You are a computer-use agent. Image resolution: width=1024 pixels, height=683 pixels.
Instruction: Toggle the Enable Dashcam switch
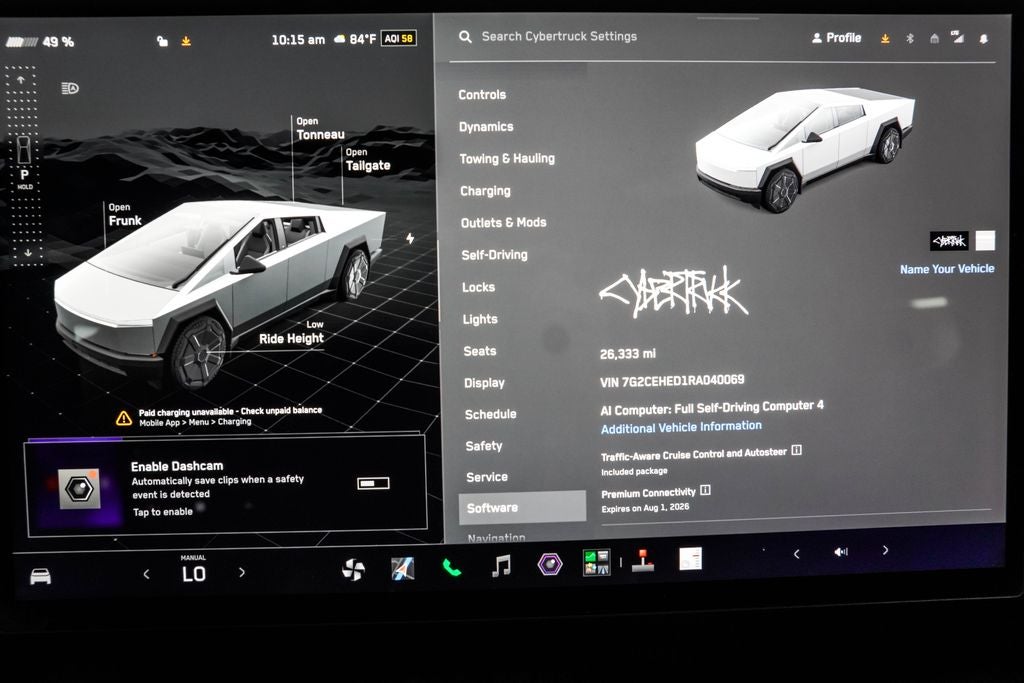tap(374, 483)
